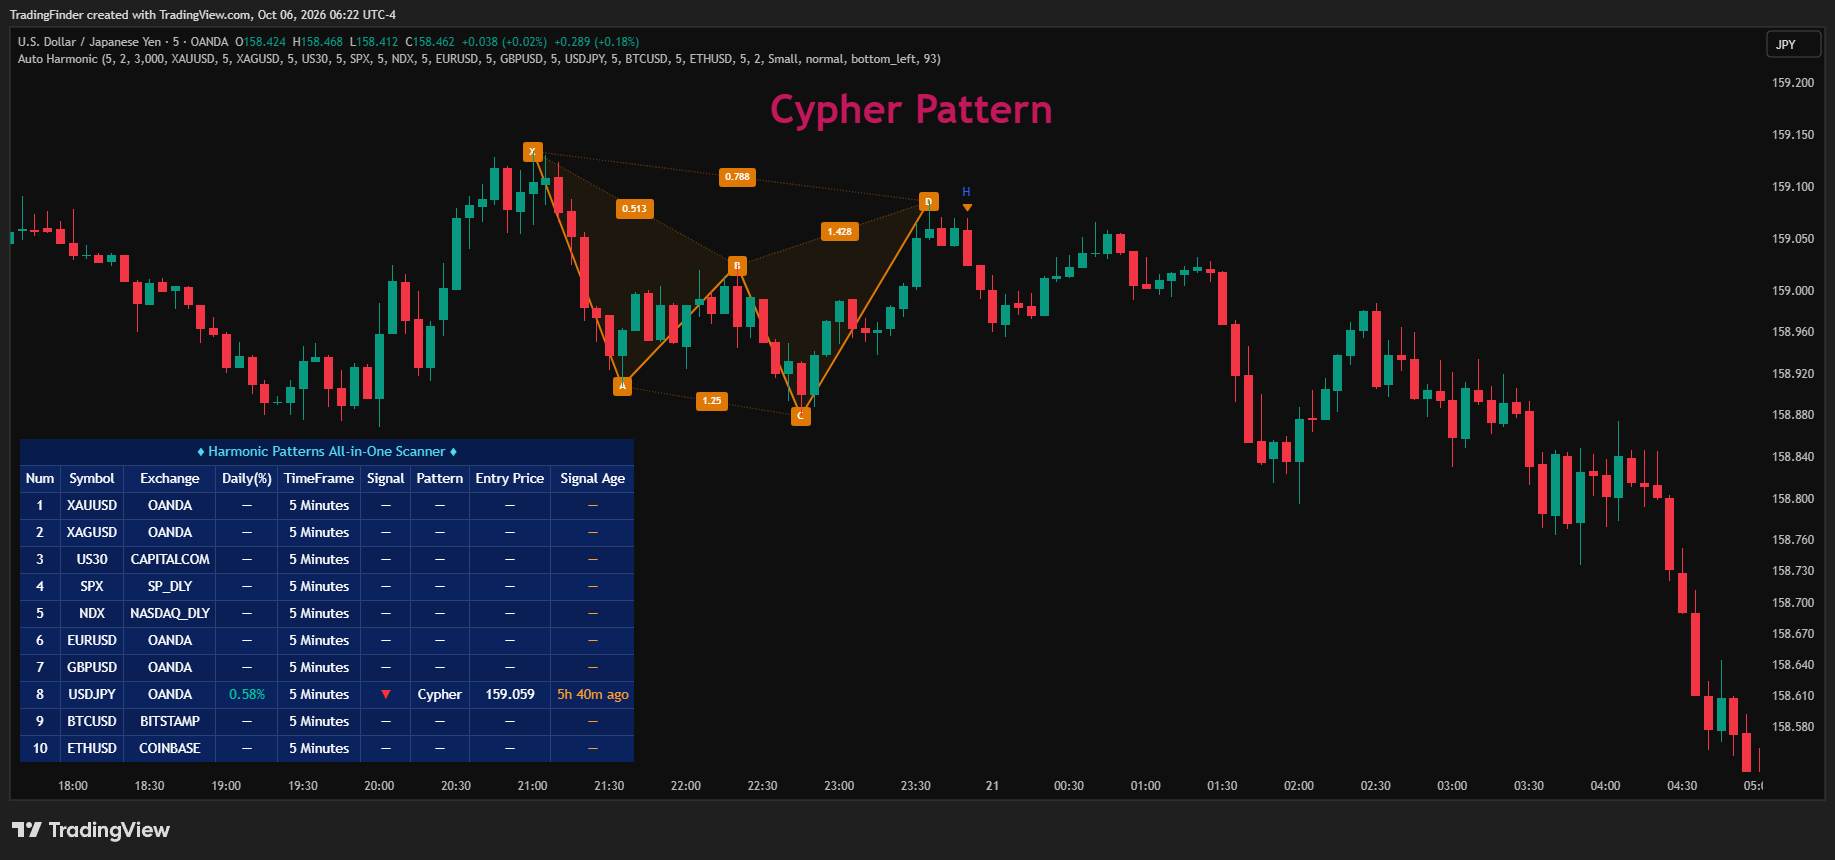The image size is (1835, 860).
Task: Click the orange sell signal arrow below H
Action: tap(967, 208)
